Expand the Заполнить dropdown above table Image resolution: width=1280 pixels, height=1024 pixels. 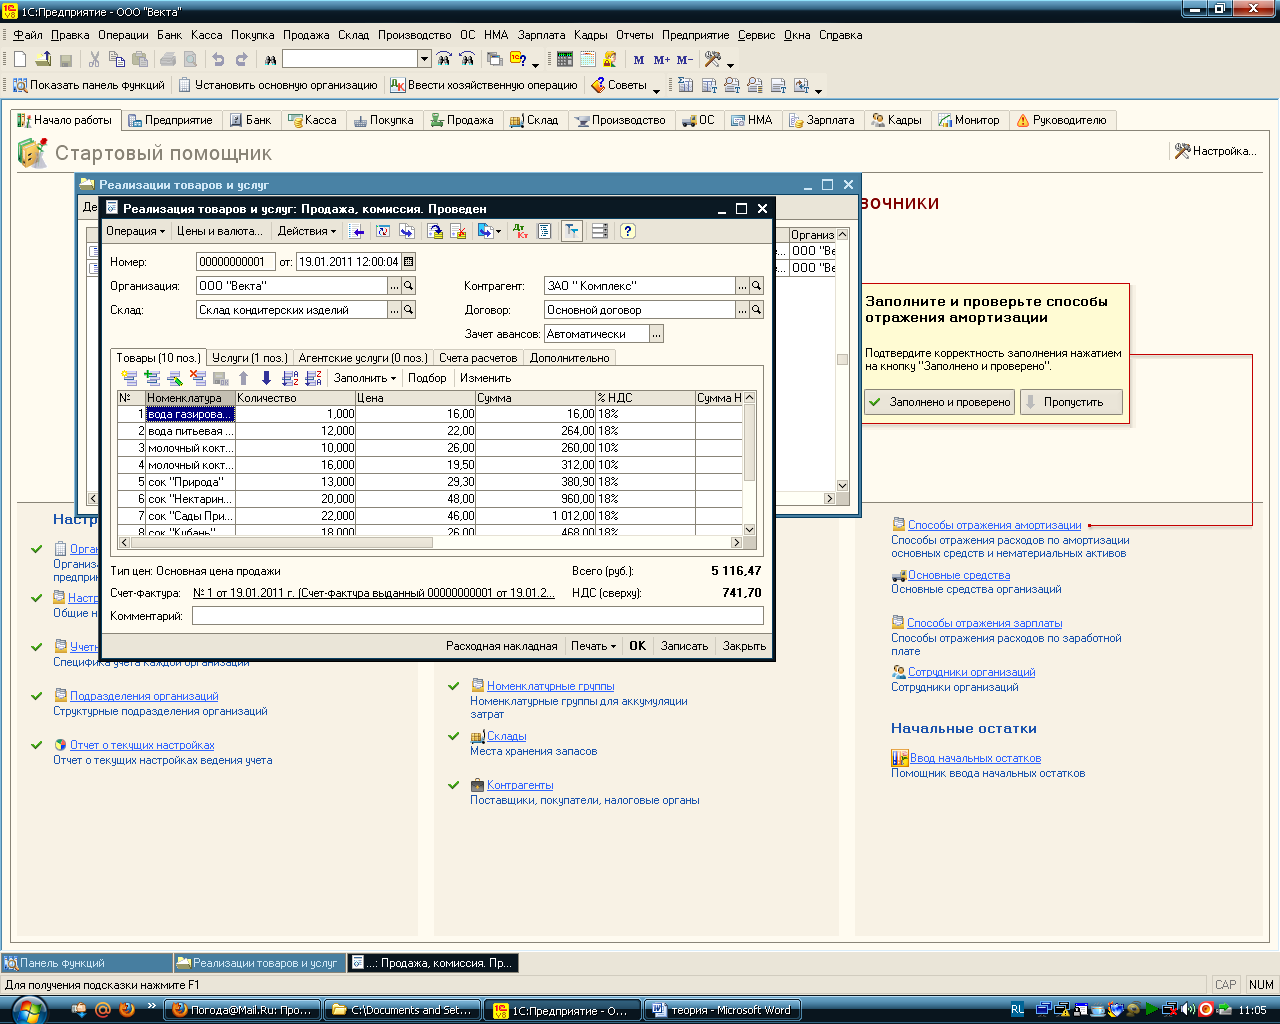(x=365, y=378)
